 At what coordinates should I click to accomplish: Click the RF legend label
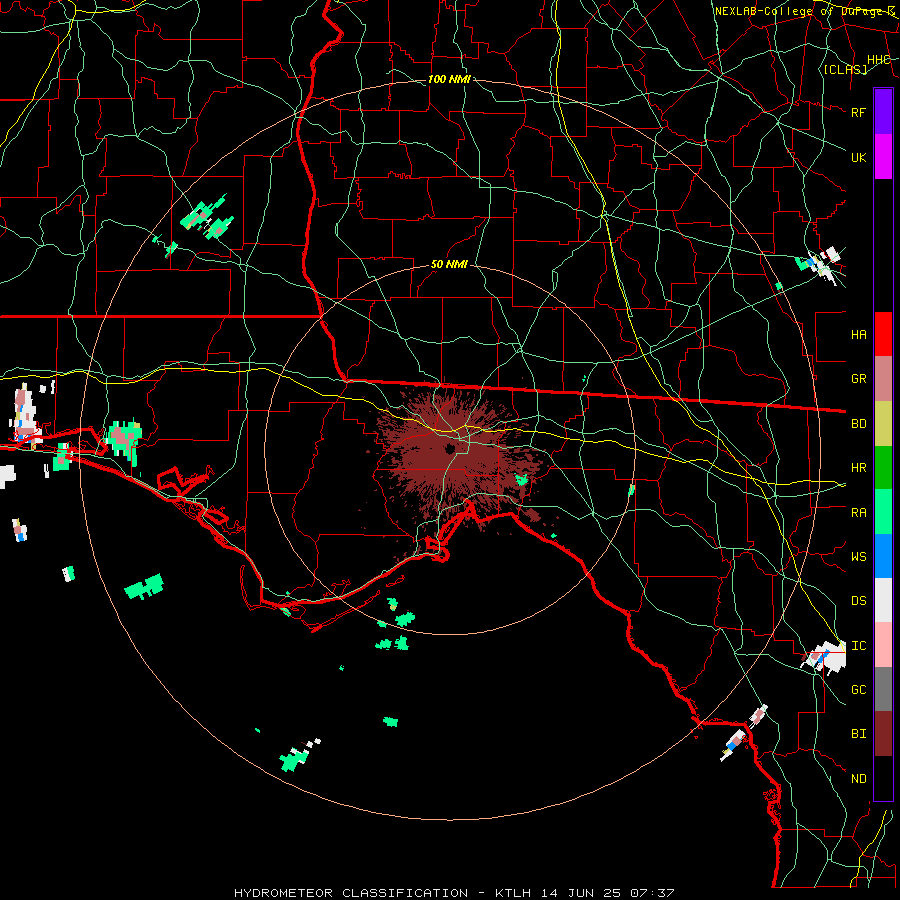pos(859,112)
